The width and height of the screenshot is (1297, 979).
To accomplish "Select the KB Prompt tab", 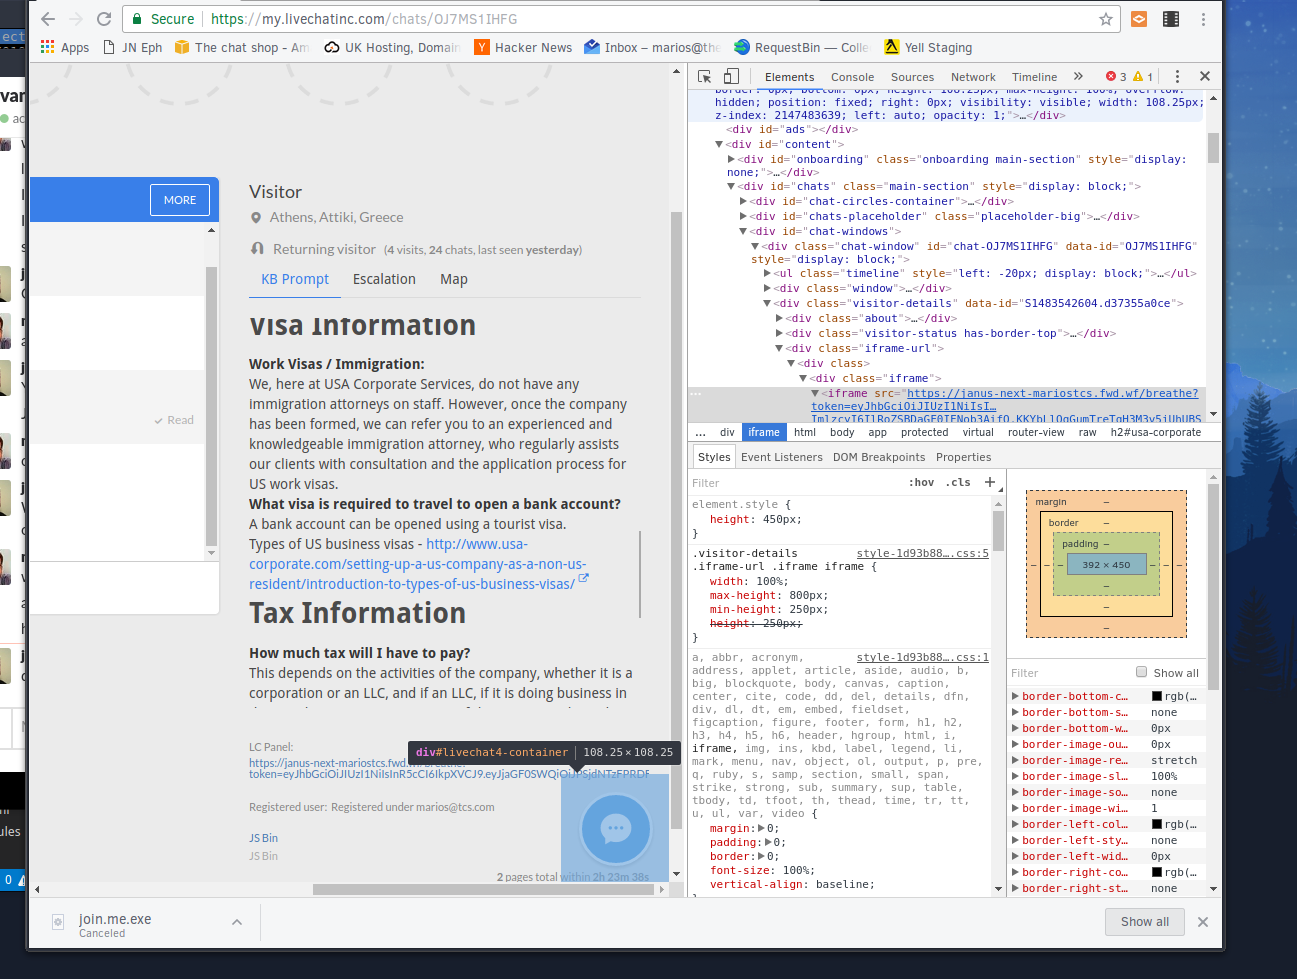I will [x=295, y=279].
